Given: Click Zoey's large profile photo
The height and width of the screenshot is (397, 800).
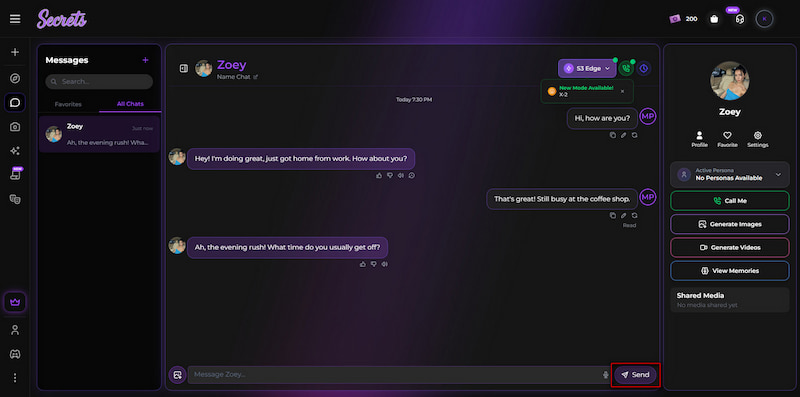Looking at the screenshot, I should tap(730, 81).
